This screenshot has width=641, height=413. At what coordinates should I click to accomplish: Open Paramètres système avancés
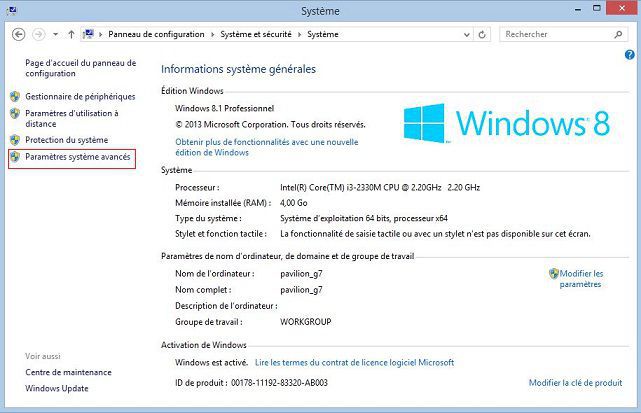tap(78, 157)
